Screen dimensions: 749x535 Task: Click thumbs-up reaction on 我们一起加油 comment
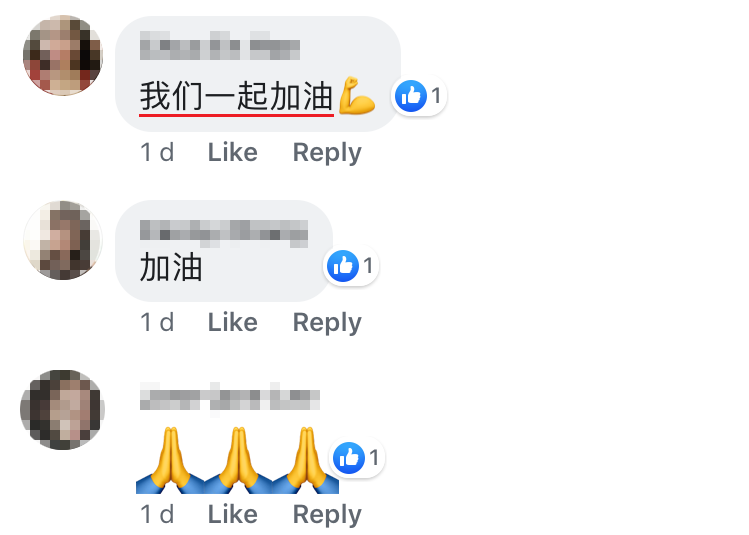point(419,96)
